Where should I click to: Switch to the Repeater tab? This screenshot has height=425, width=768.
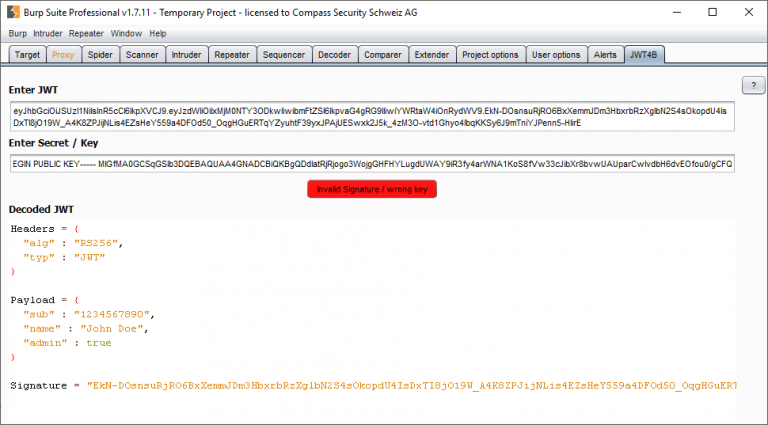point(232,55)
